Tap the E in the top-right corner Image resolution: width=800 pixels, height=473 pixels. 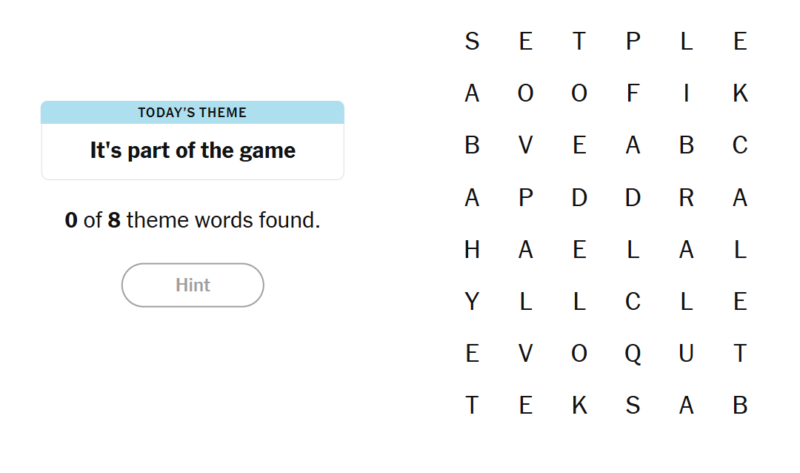click(x=740, y=42)
